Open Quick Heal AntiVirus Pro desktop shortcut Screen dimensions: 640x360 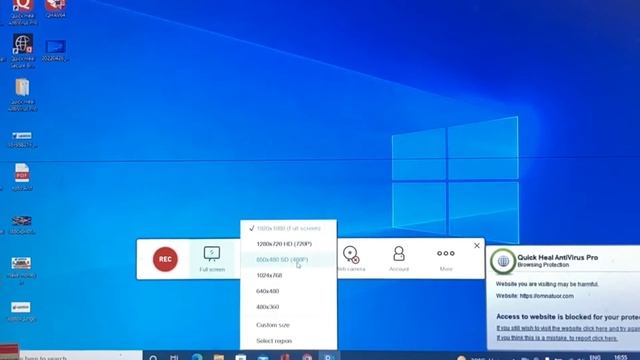coord(23,11)
